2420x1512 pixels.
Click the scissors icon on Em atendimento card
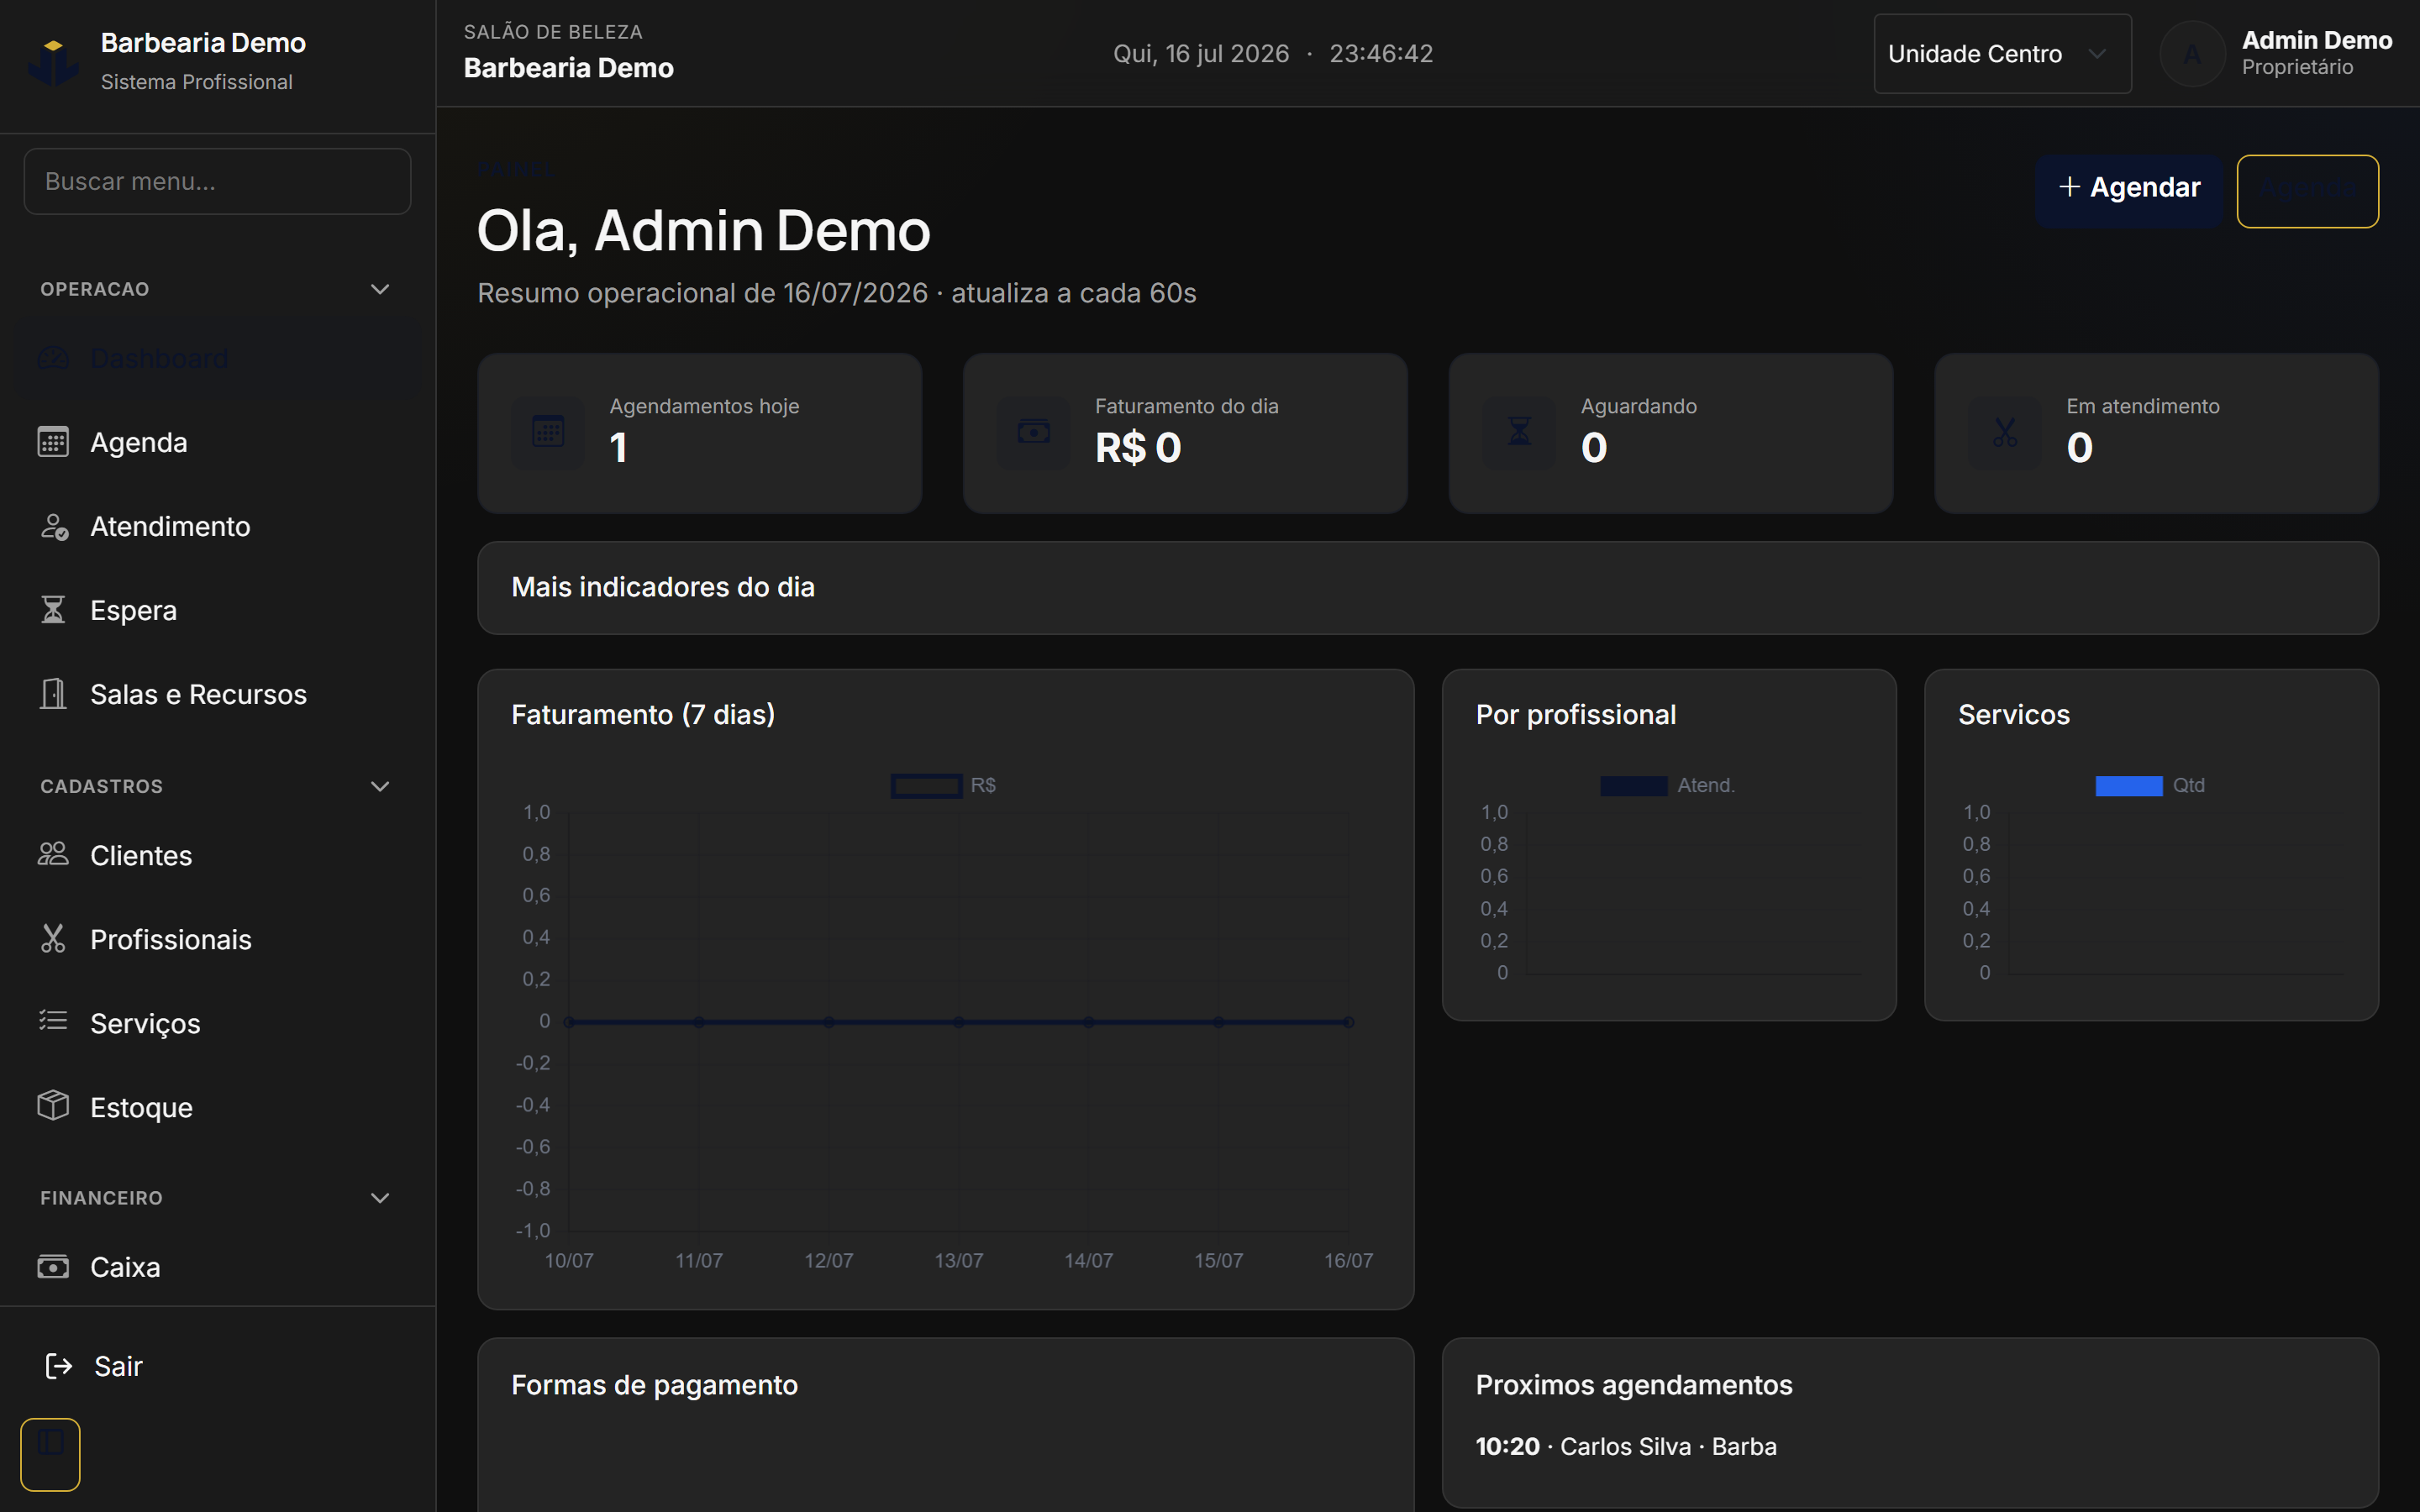[2005, 432]
